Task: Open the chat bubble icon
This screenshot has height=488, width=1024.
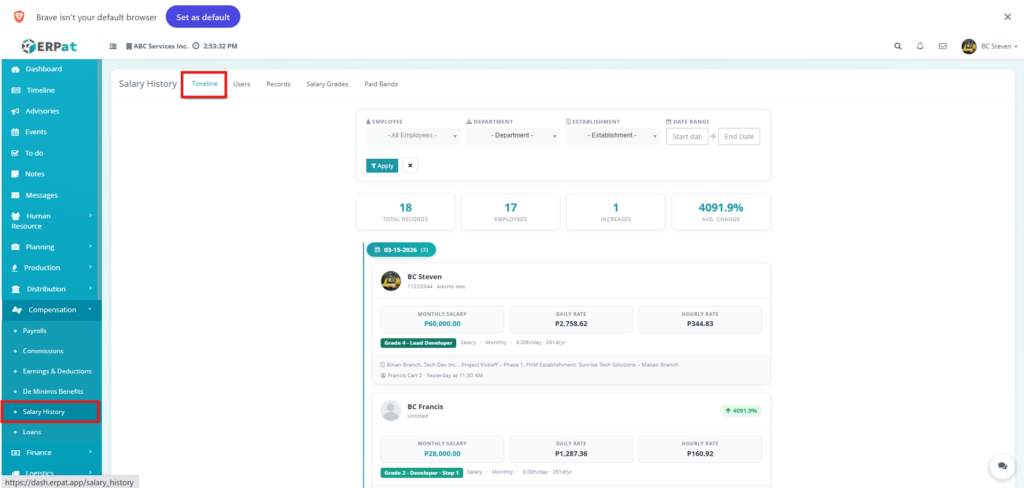Action: [x=1002, y=466]
